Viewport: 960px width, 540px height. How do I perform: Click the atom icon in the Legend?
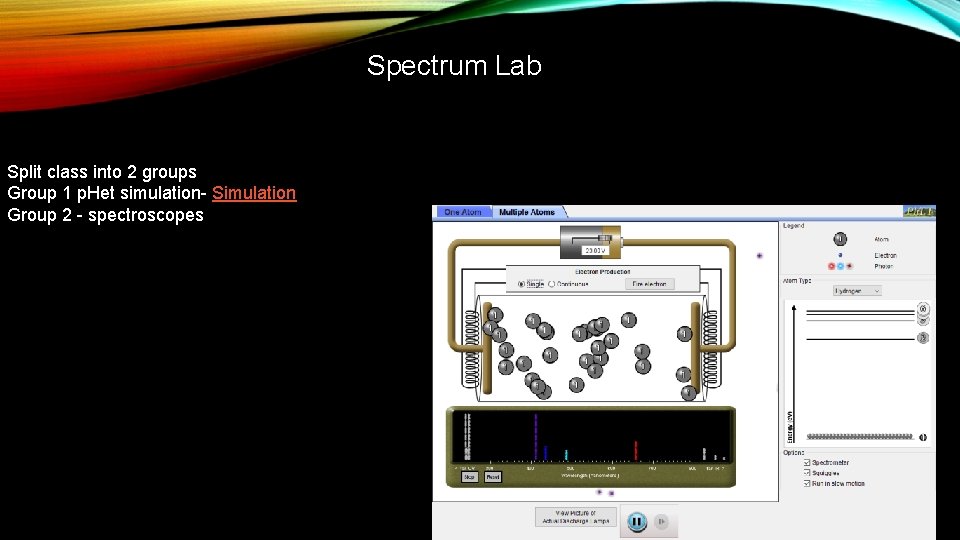pyautogui.click(x=840, y=239)
